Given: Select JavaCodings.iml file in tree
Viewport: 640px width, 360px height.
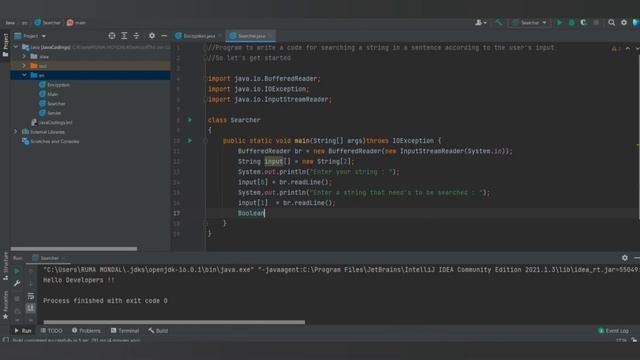Looking at the screenshot, I should tap(52, 122).
